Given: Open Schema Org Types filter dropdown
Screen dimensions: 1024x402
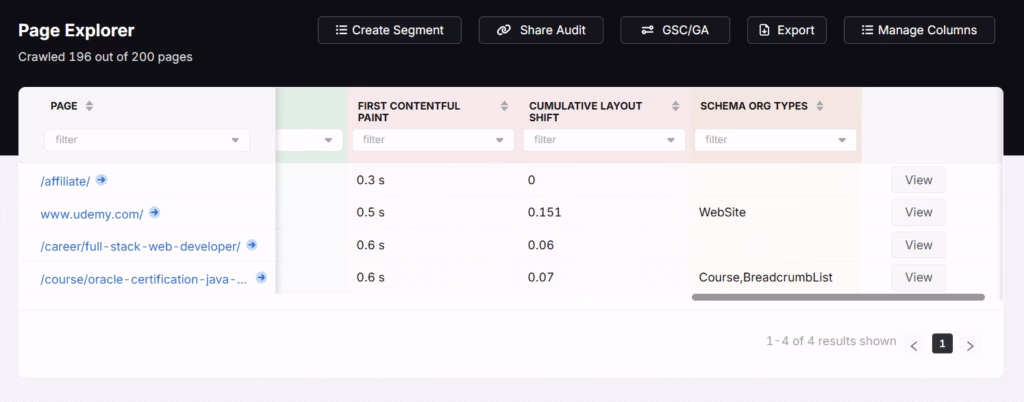Looking at the screenshot, I should click(x=842, y=141).
